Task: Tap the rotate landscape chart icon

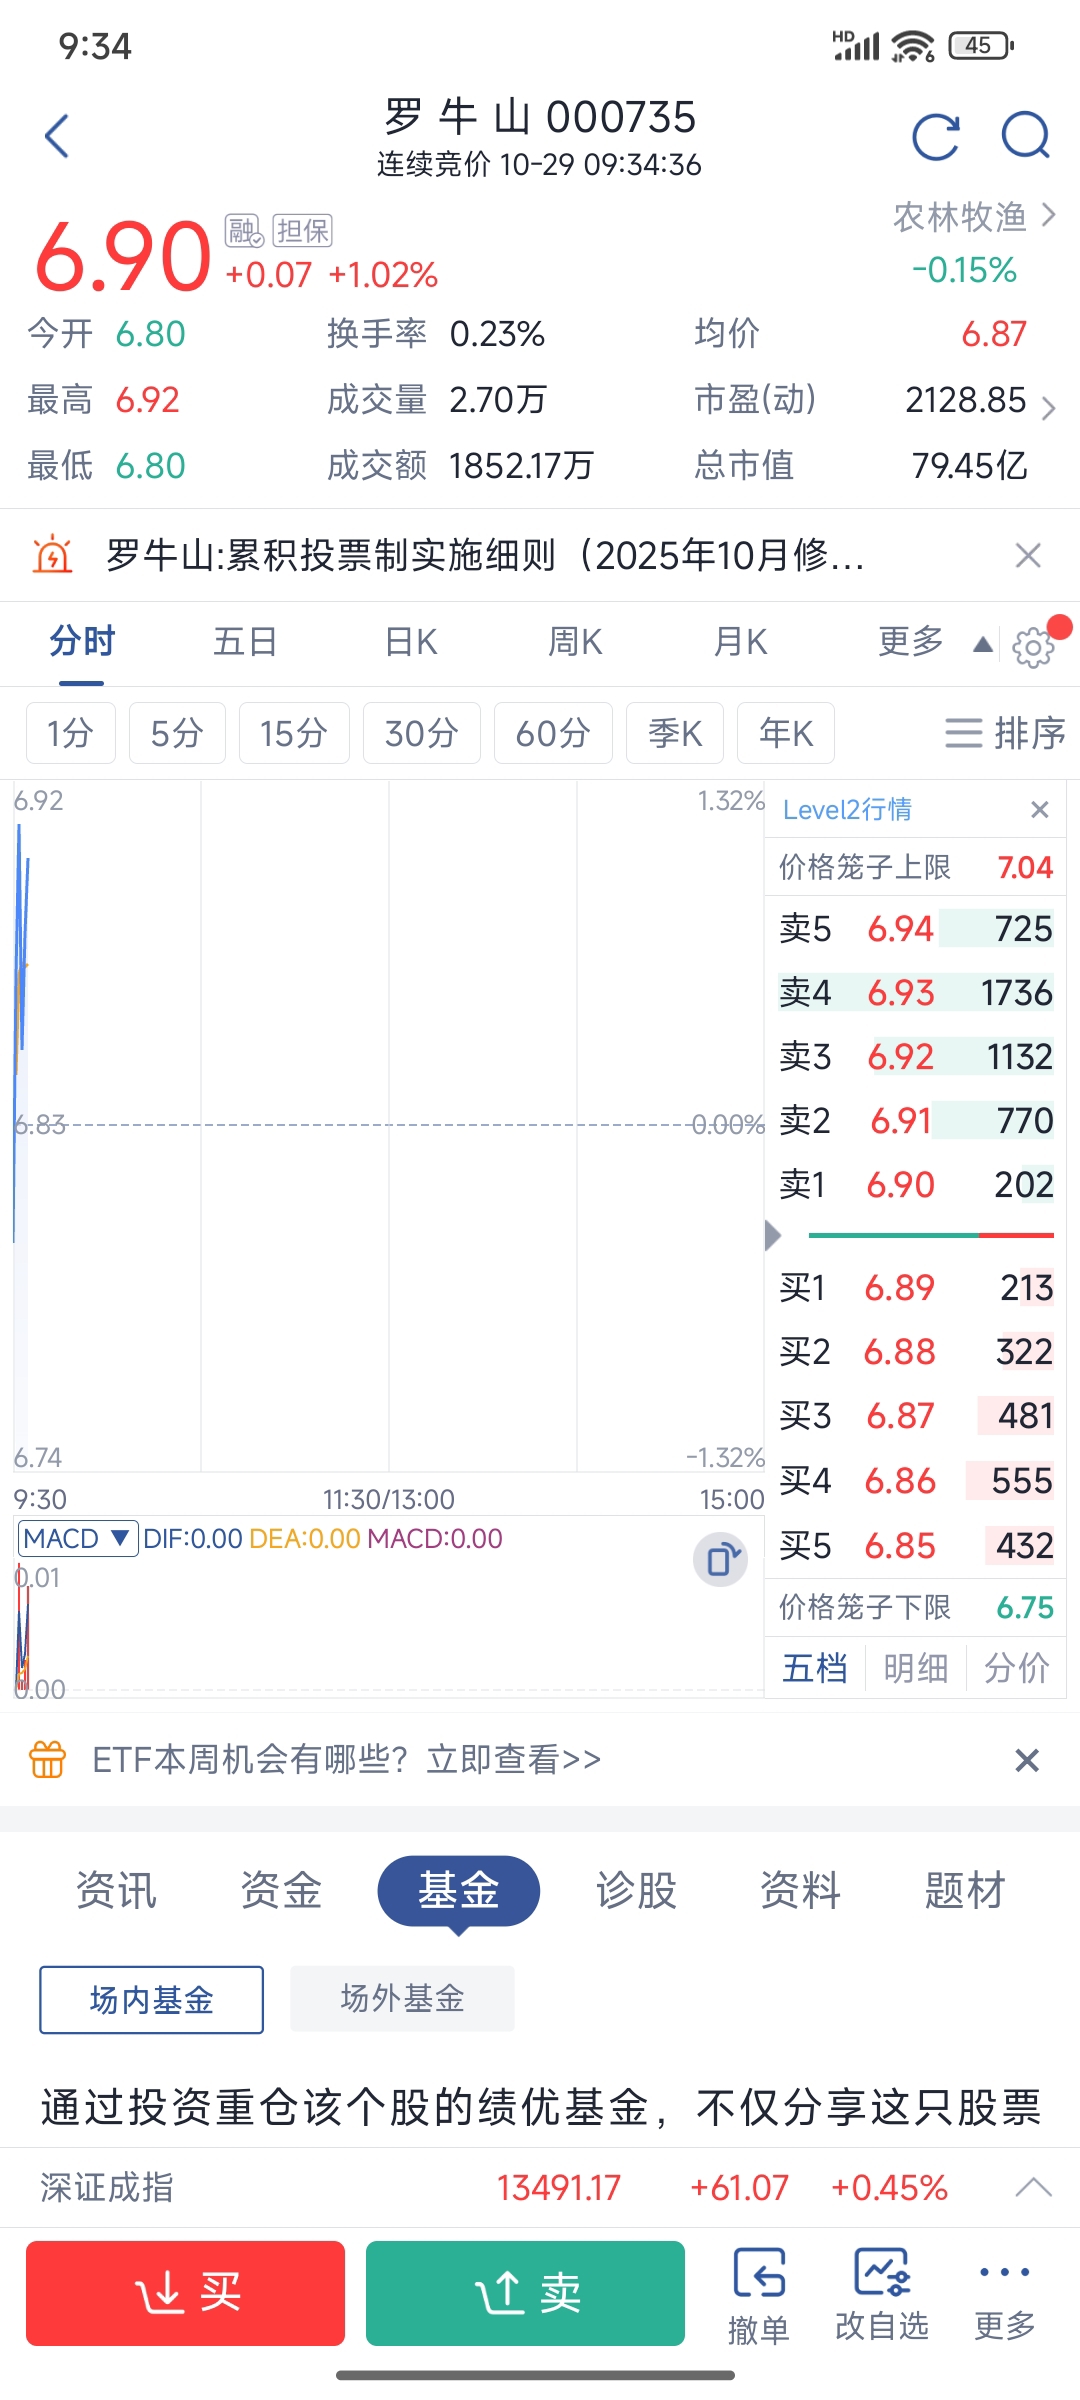Action: (x=720, y=1559)
